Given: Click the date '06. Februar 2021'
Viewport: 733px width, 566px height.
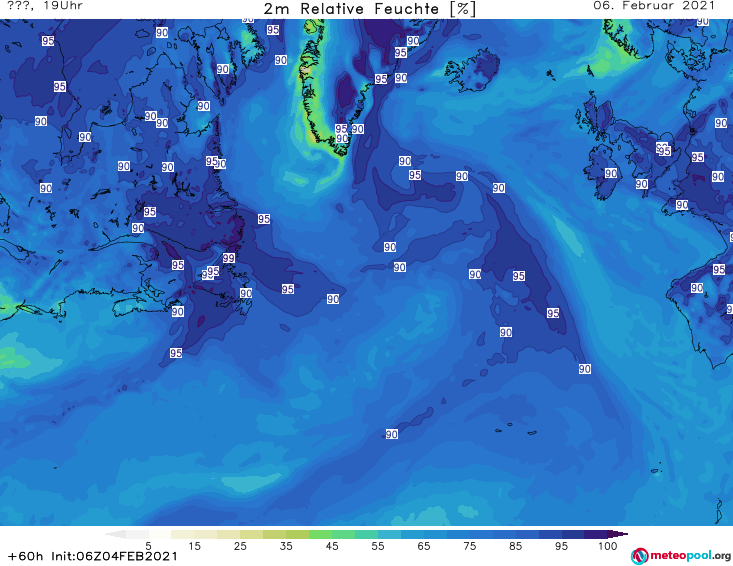Looking at the screenshot, I should click(x=654, y=6).
